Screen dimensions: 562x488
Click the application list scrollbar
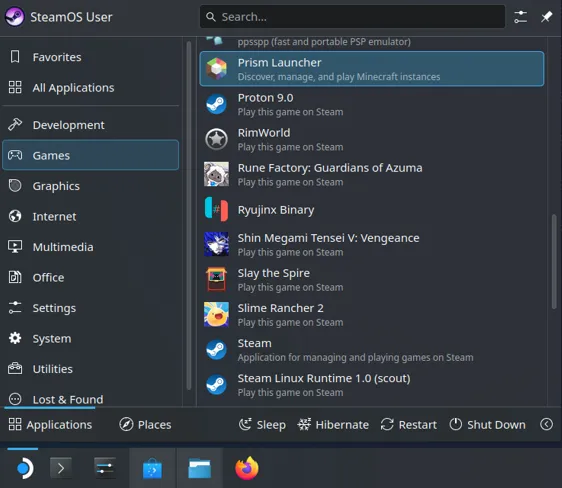click(554, 262)
